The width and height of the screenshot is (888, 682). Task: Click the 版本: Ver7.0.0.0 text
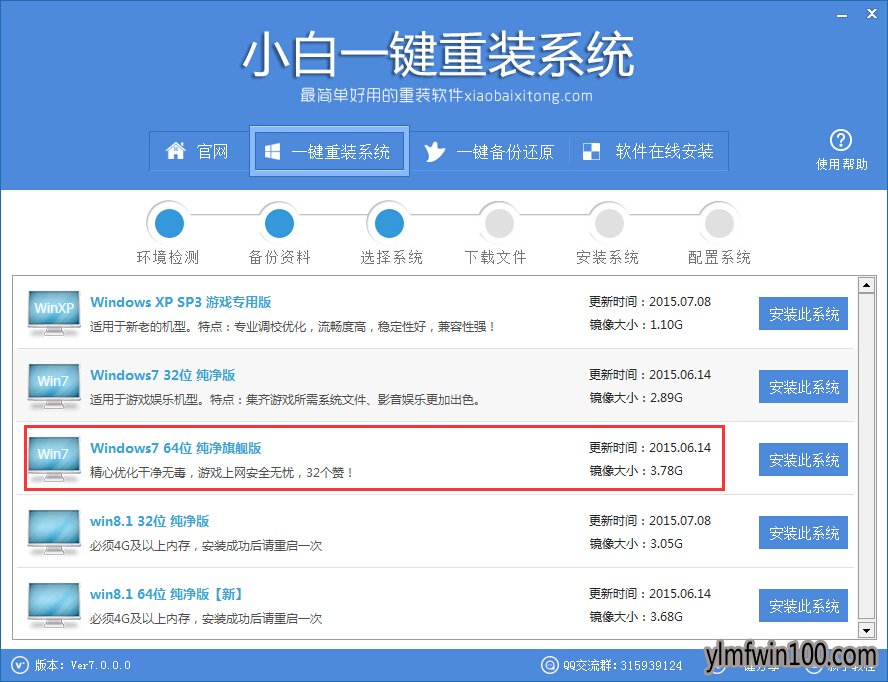coord(83,665)
